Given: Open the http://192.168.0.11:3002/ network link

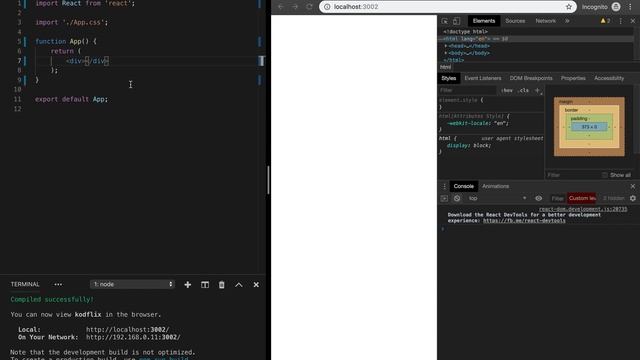Looking at the screenshot, I should (x=133, y=337).
